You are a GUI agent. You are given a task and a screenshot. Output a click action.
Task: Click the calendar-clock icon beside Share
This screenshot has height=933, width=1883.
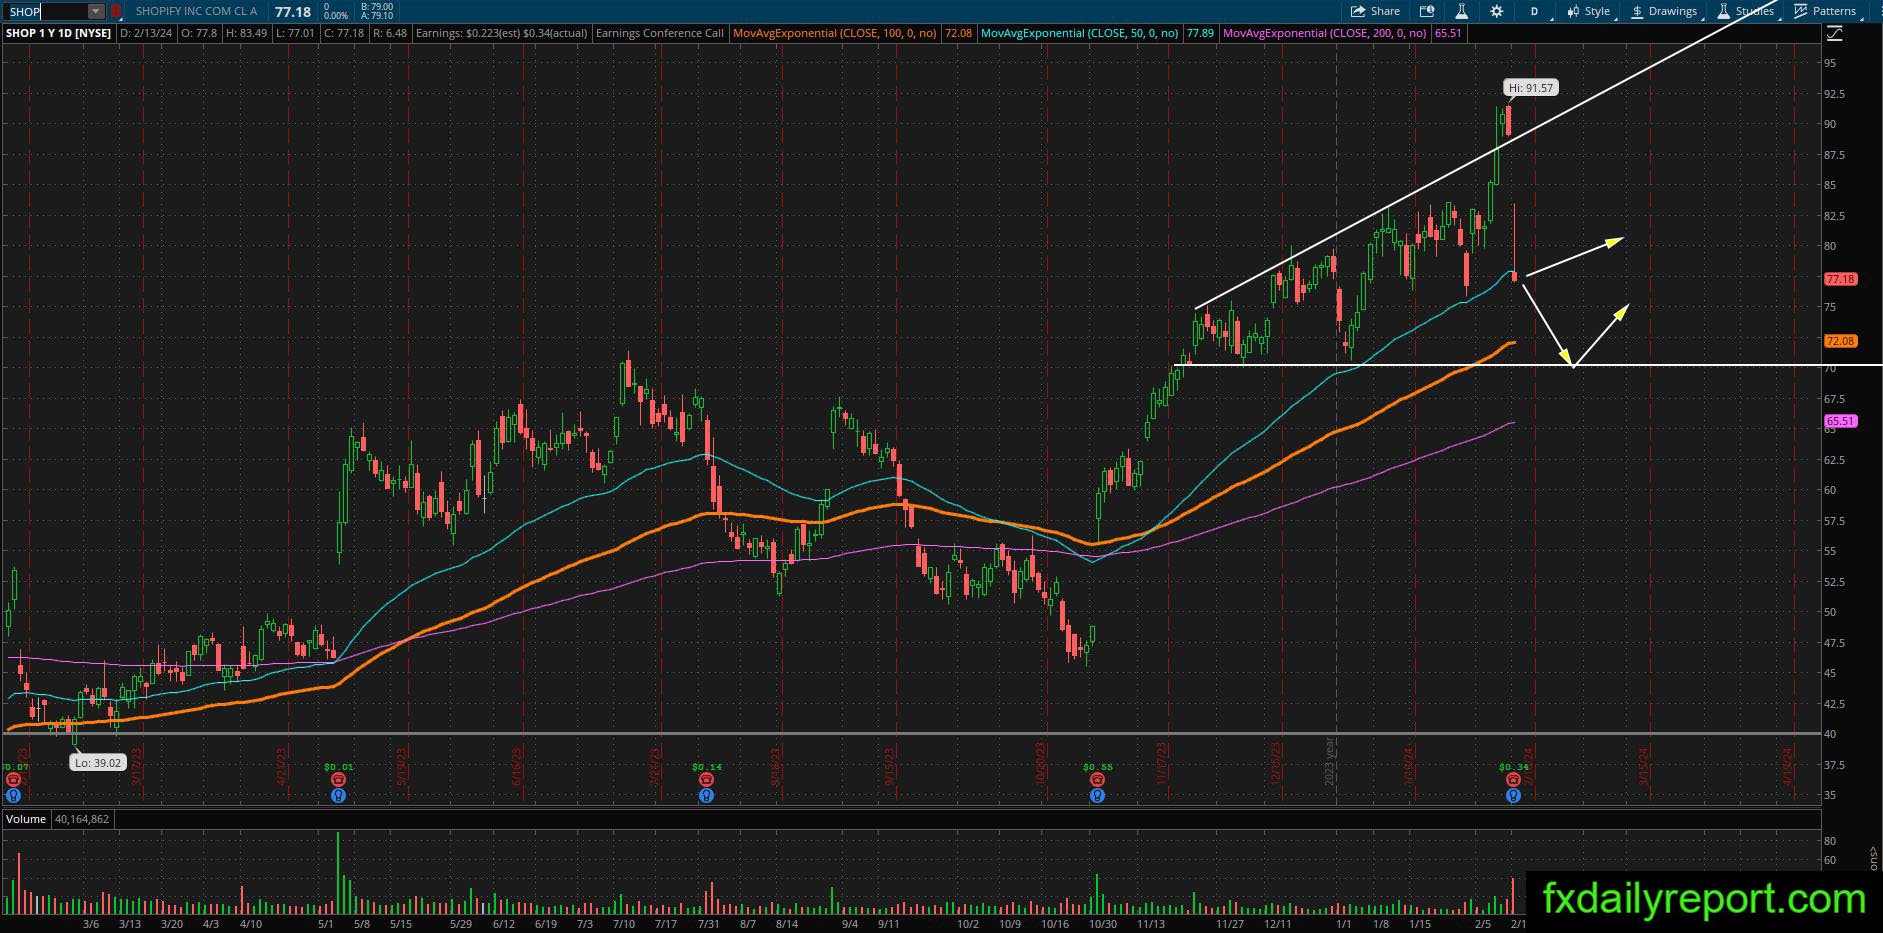coord(1427,11)
